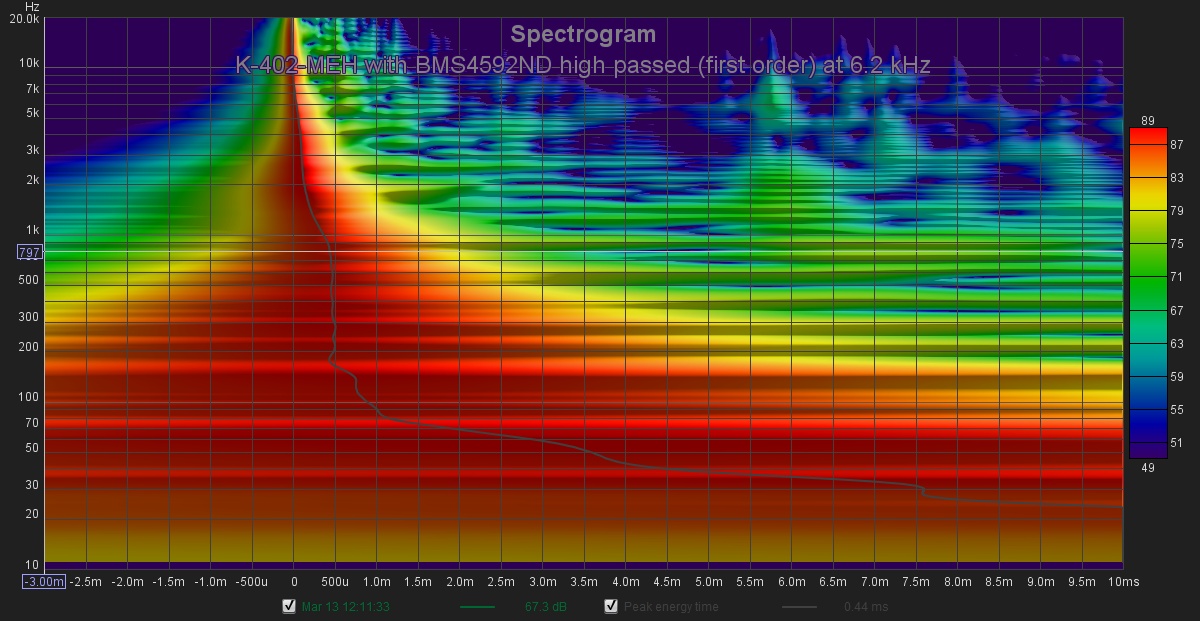Click the -2.5m tick label on time axis
Viewport: 1200px width, 621px height.
[x=87, y=581]
